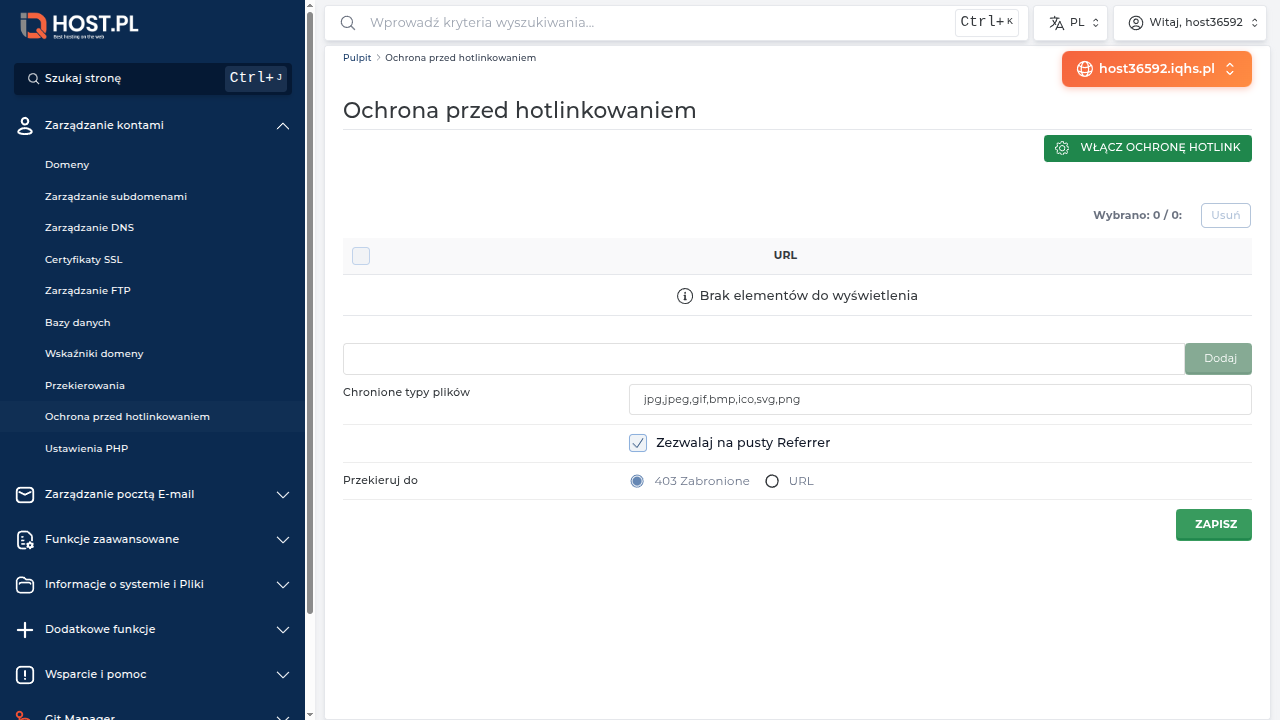This screenshot has width=1280, height=720.
Task: Open Zarządzanie DNS
Action: (x=89, y=228)
